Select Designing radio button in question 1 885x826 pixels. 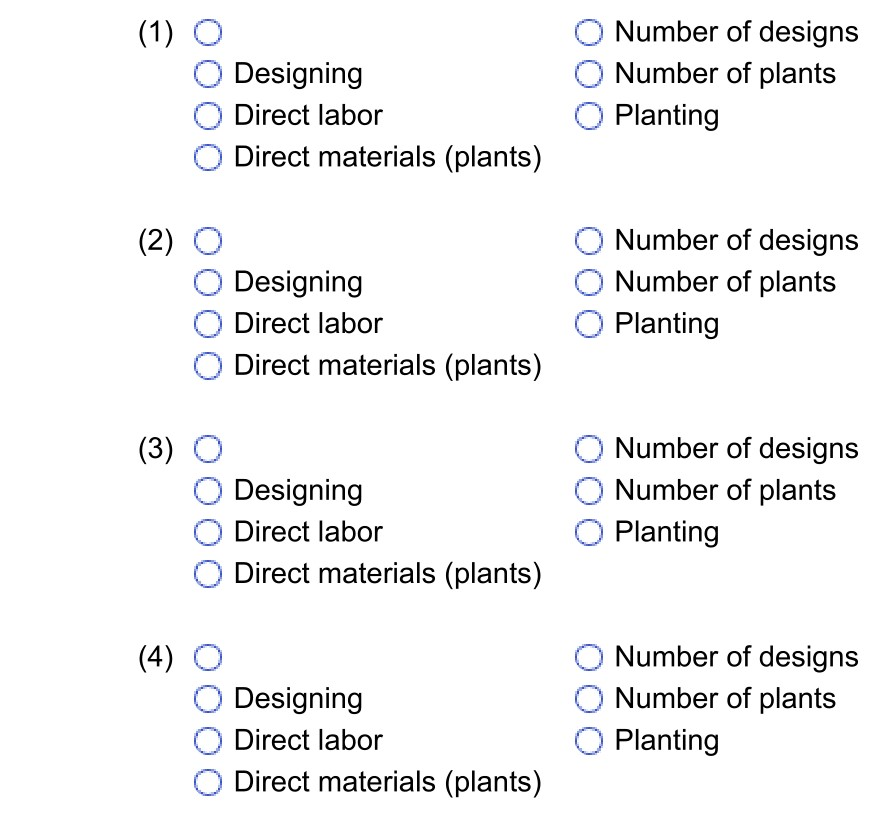(208, 74)
